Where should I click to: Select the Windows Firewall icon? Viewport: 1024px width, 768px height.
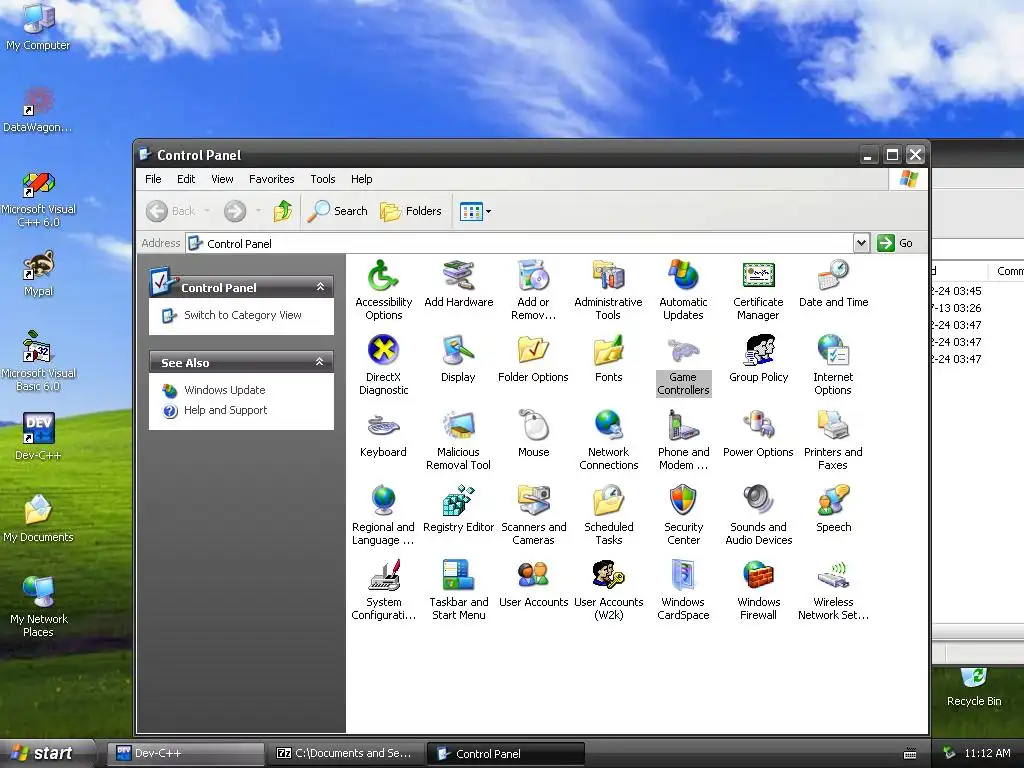(758, 590)
